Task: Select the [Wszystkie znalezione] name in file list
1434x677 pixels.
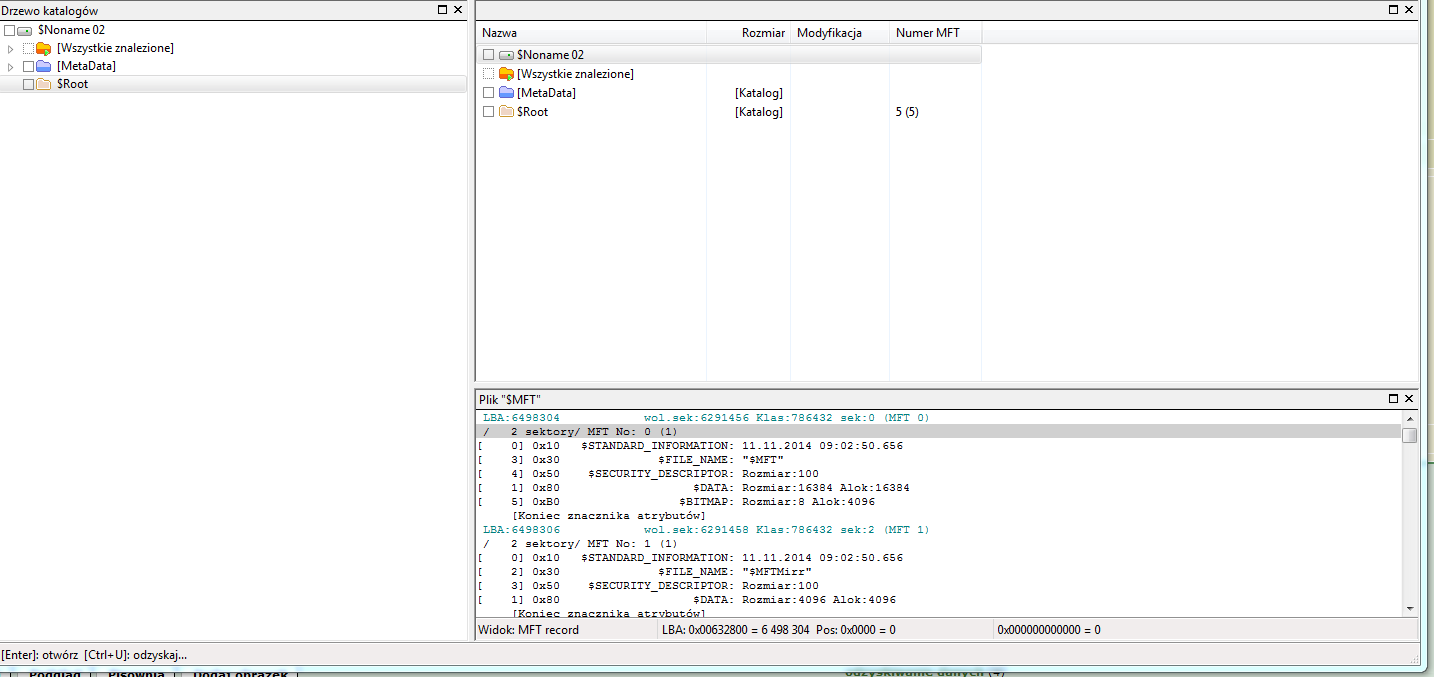Action: click(x=576, y=74)
